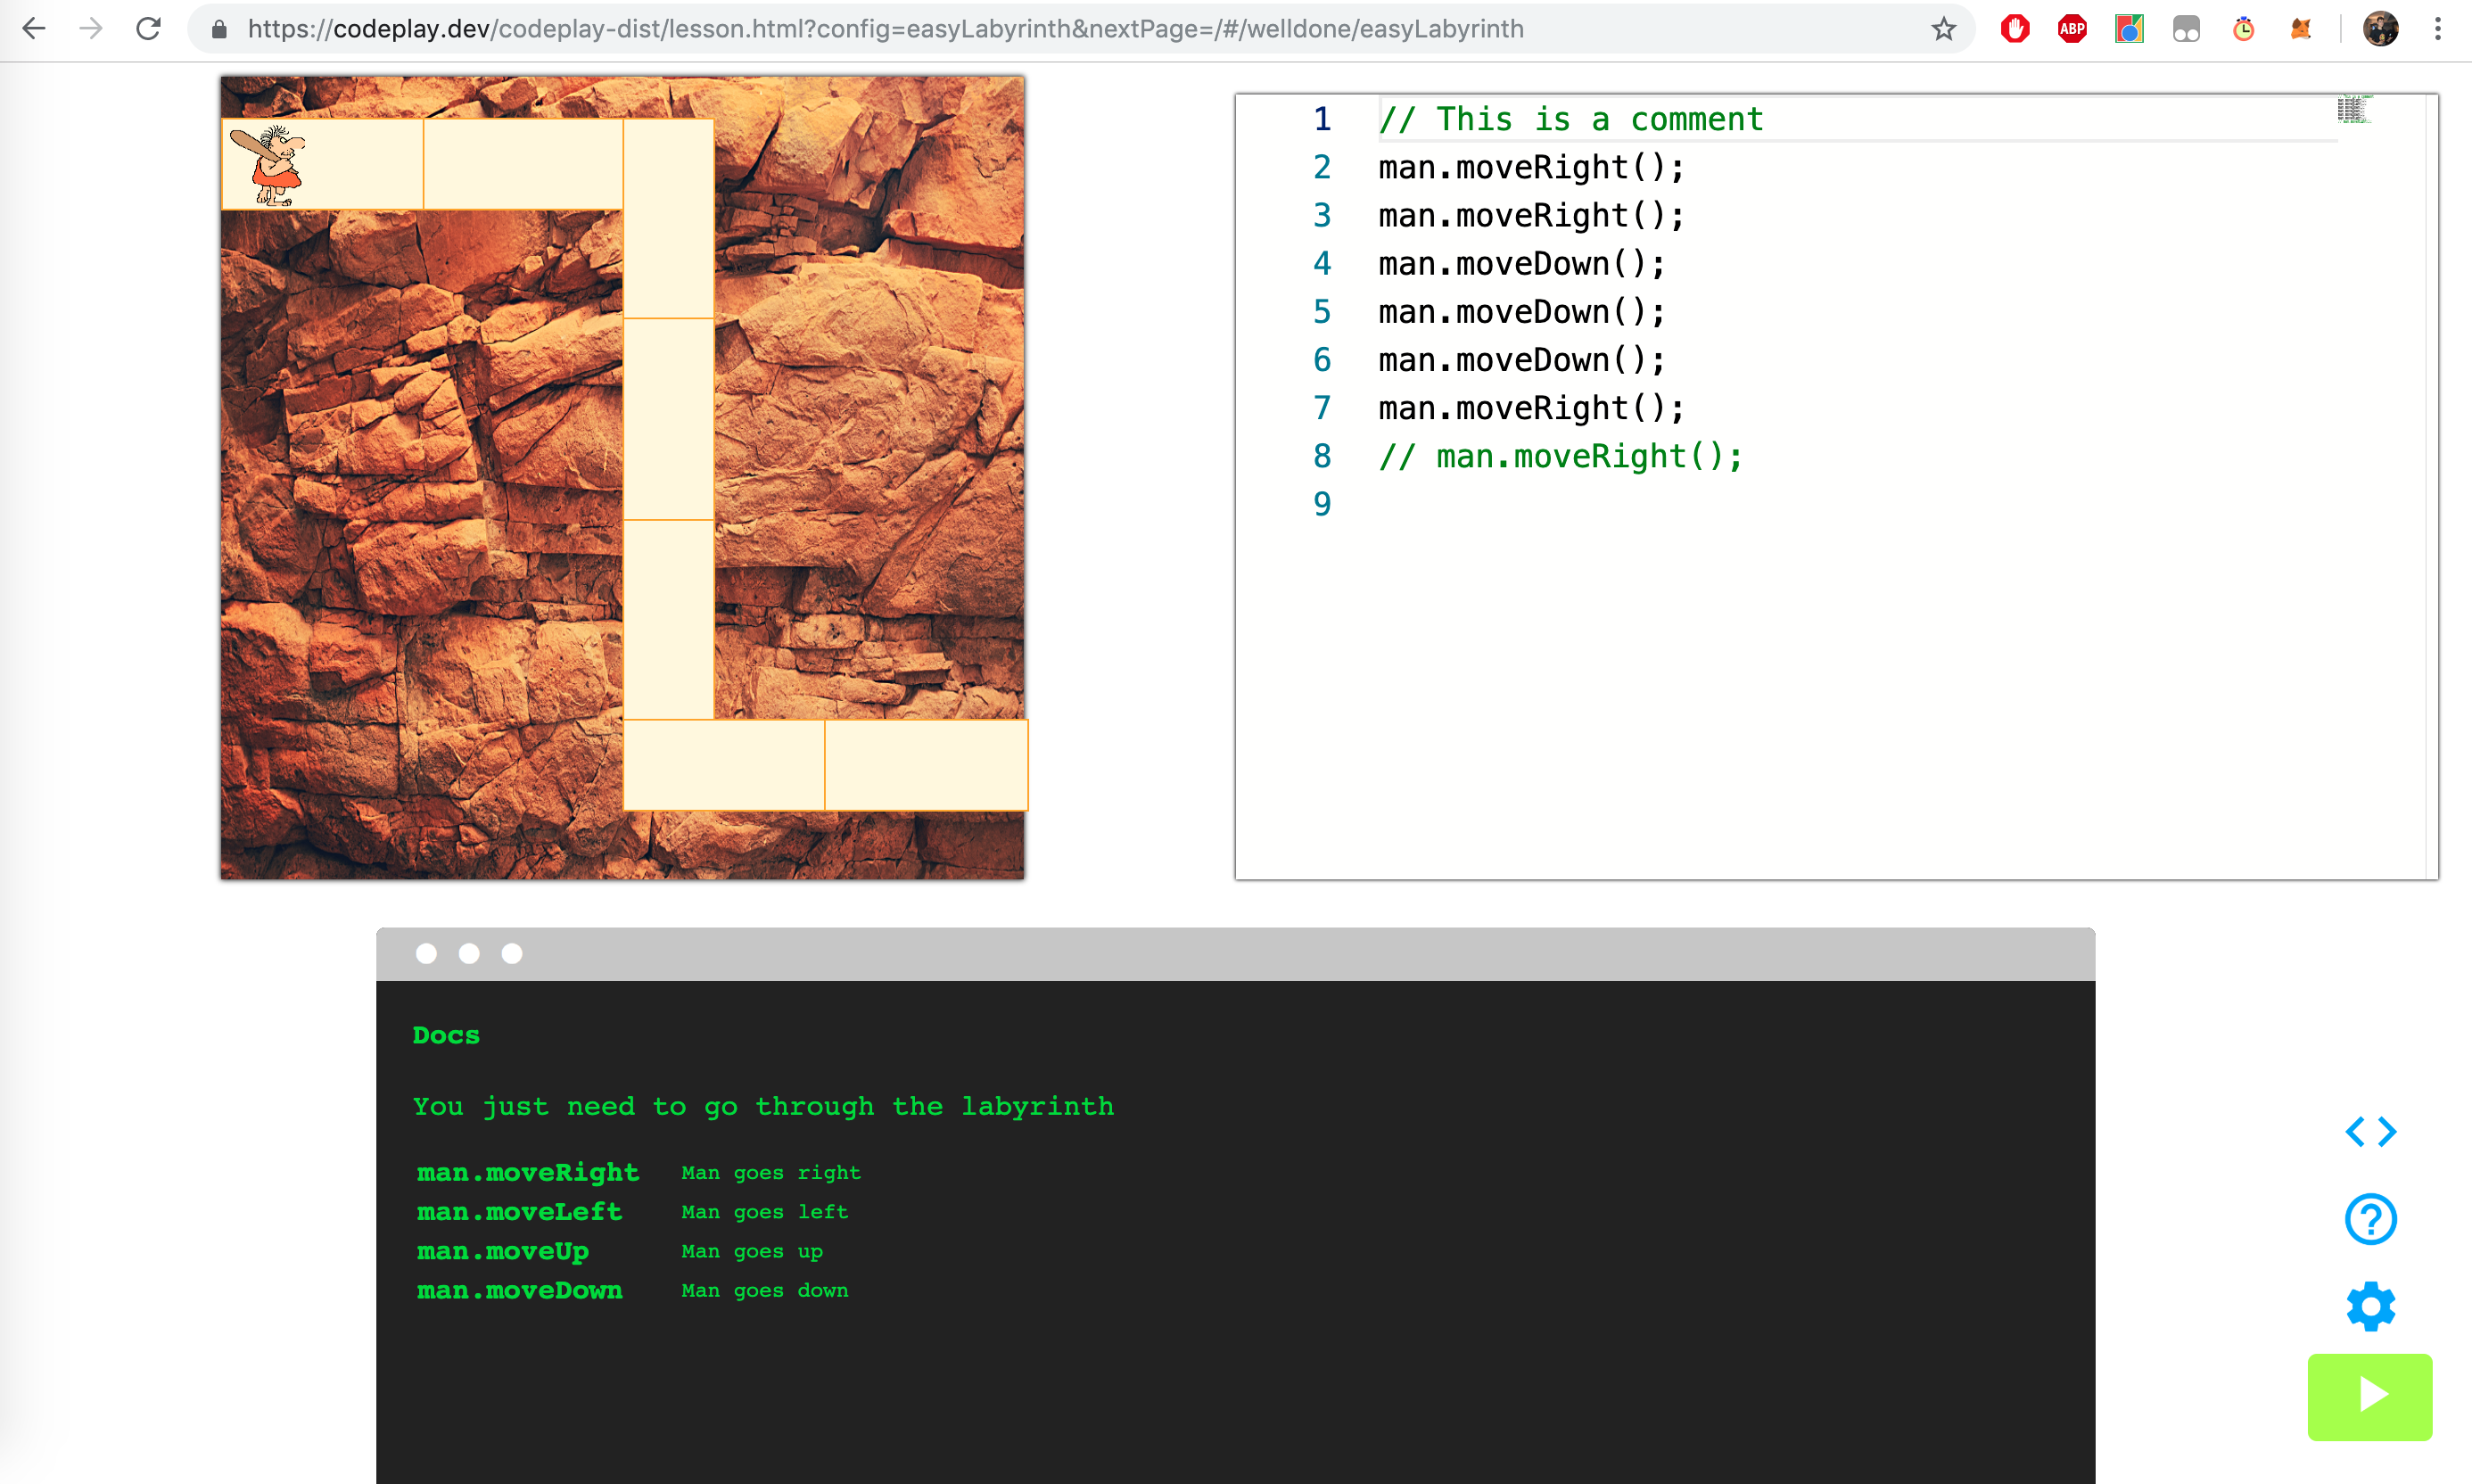Open the user profile avatar
2472x1484 pixels.
click(2380, 29)
